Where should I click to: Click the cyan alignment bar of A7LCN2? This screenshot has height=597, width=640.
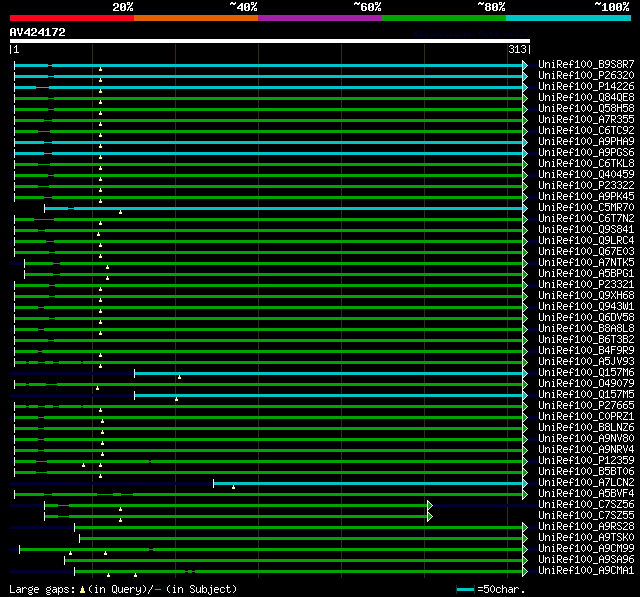[368, 484]
